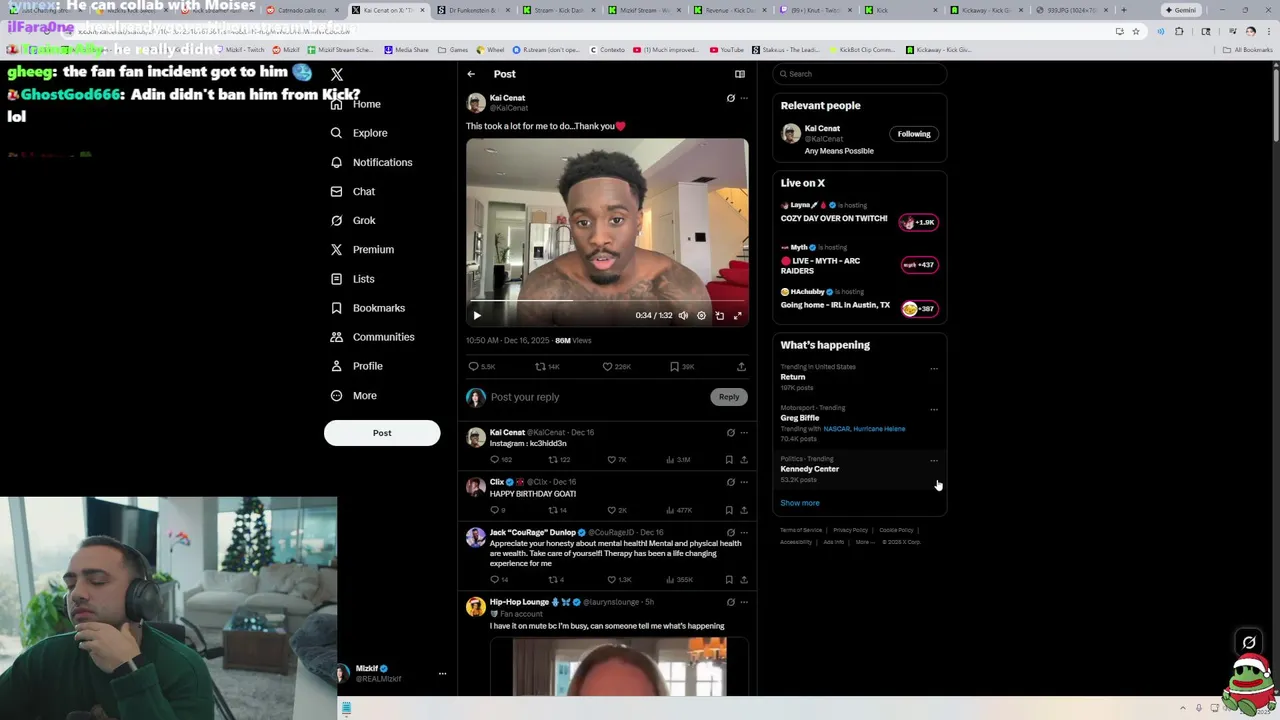Image resolution: width=1280 pixels, height=720 pixels.
Task: Open Grok from the sidebar
Action: click(353, 220)
